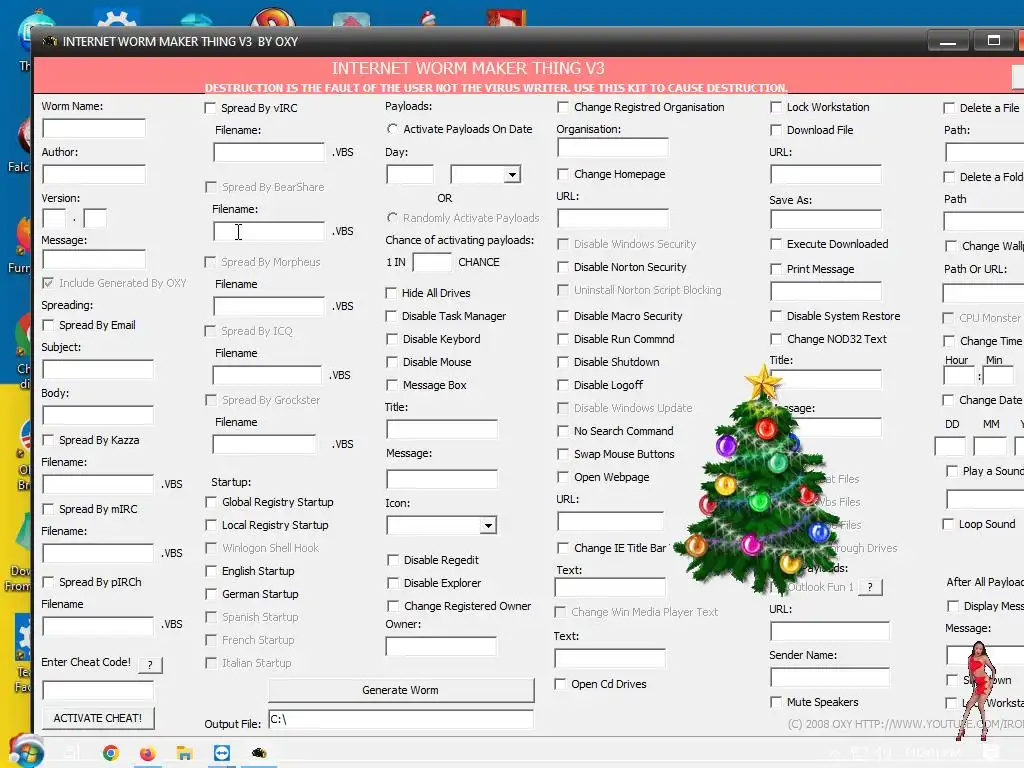1024x768 pixels.
Task: Toggle Local Registry Startup checkbox
Action: click(211, 525)
